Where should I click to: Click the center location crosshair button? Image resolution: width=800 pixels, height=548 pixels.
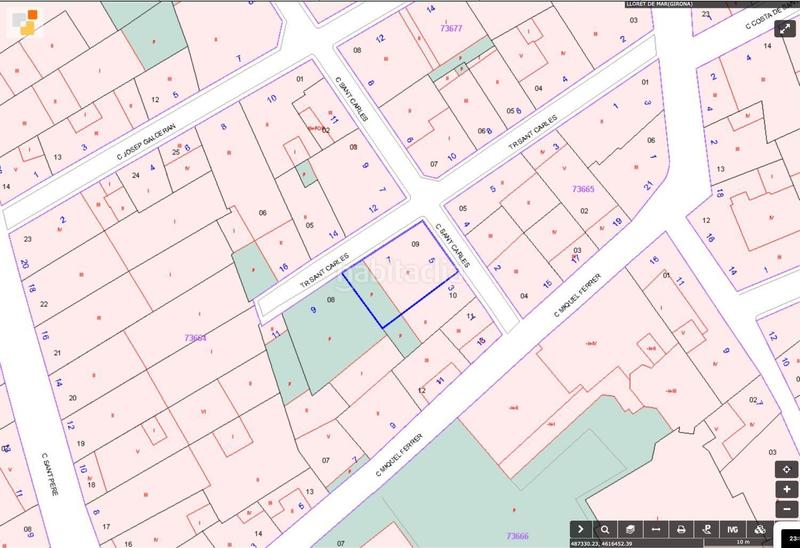(x=787, y=468)
